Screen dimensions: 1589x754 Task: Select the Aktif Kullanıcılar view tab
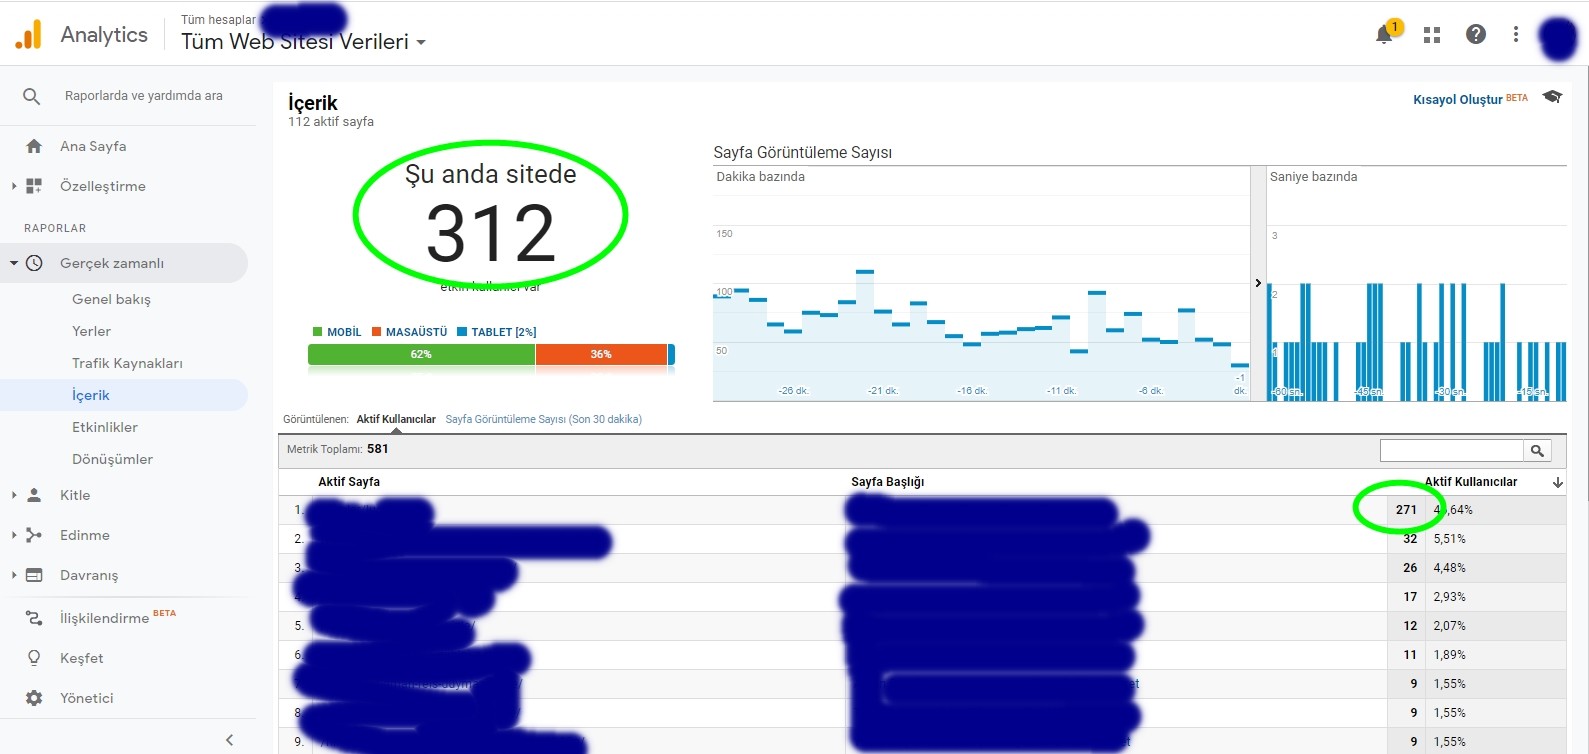(396, 419)
